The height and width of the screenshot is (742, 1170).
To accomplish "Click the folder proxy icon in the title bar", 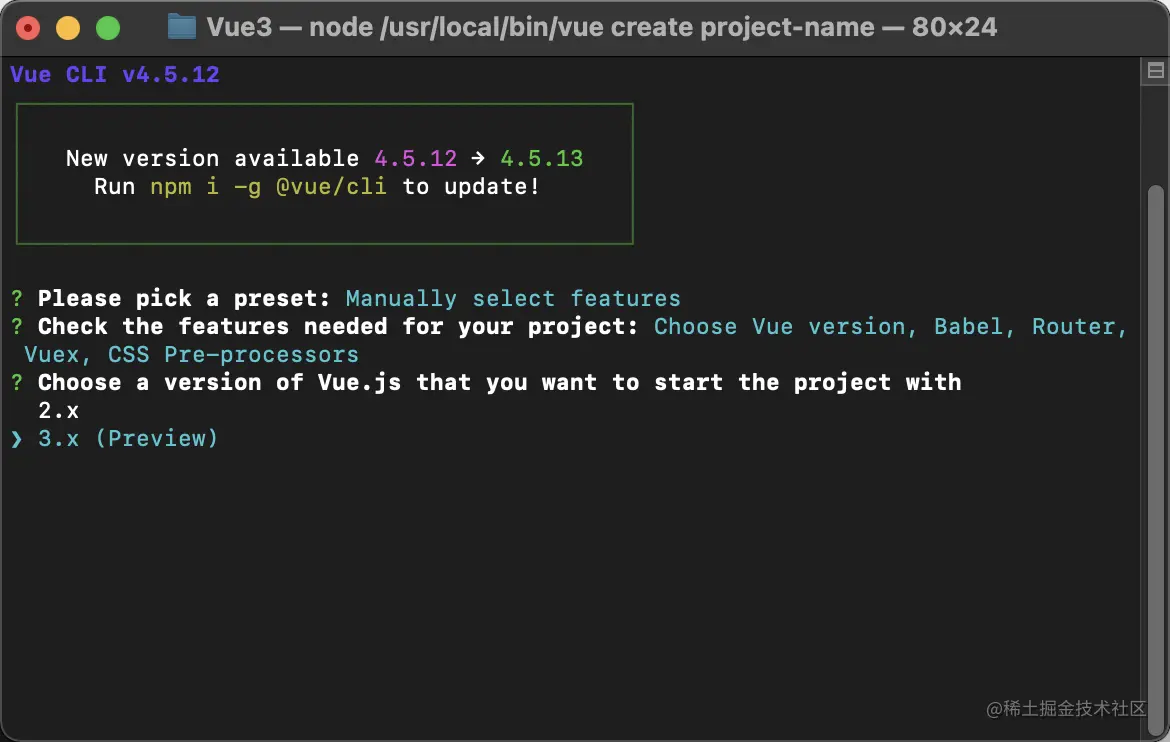I will click(x=181, y=27).
